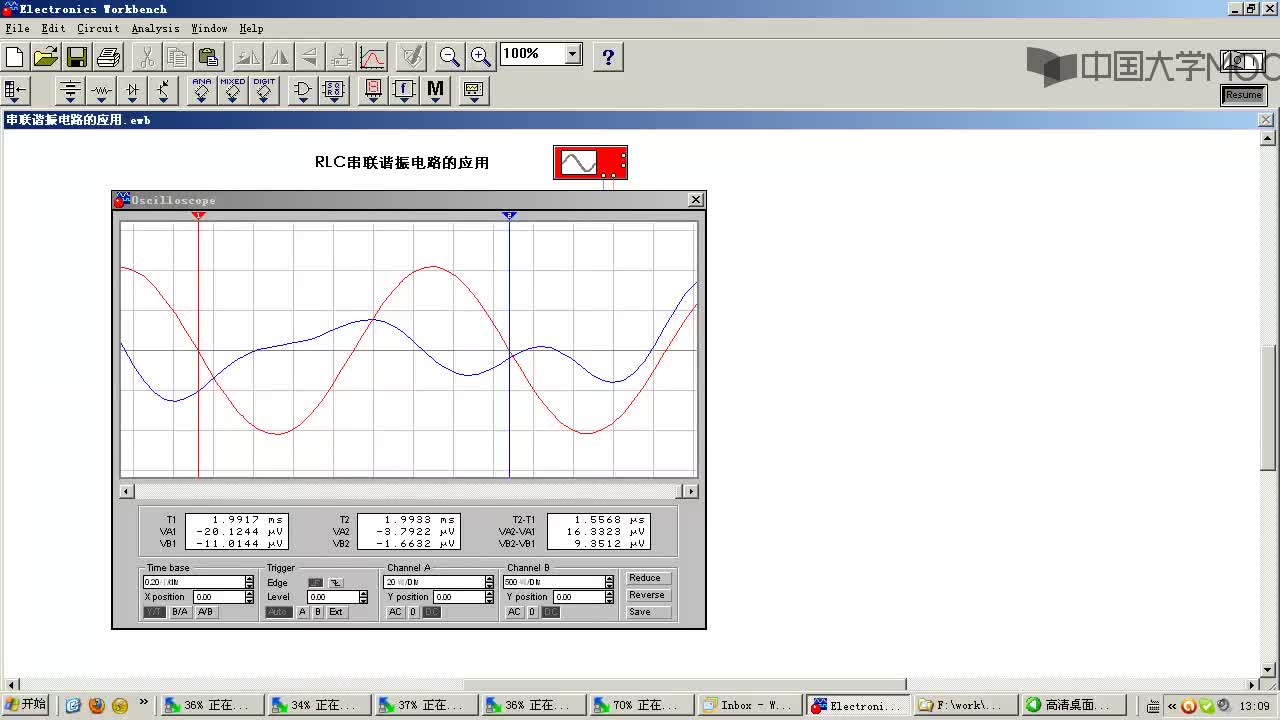Viewport: 1280px width, 720px height.
Task: Open the Sources parts bin
Action: 70,91
